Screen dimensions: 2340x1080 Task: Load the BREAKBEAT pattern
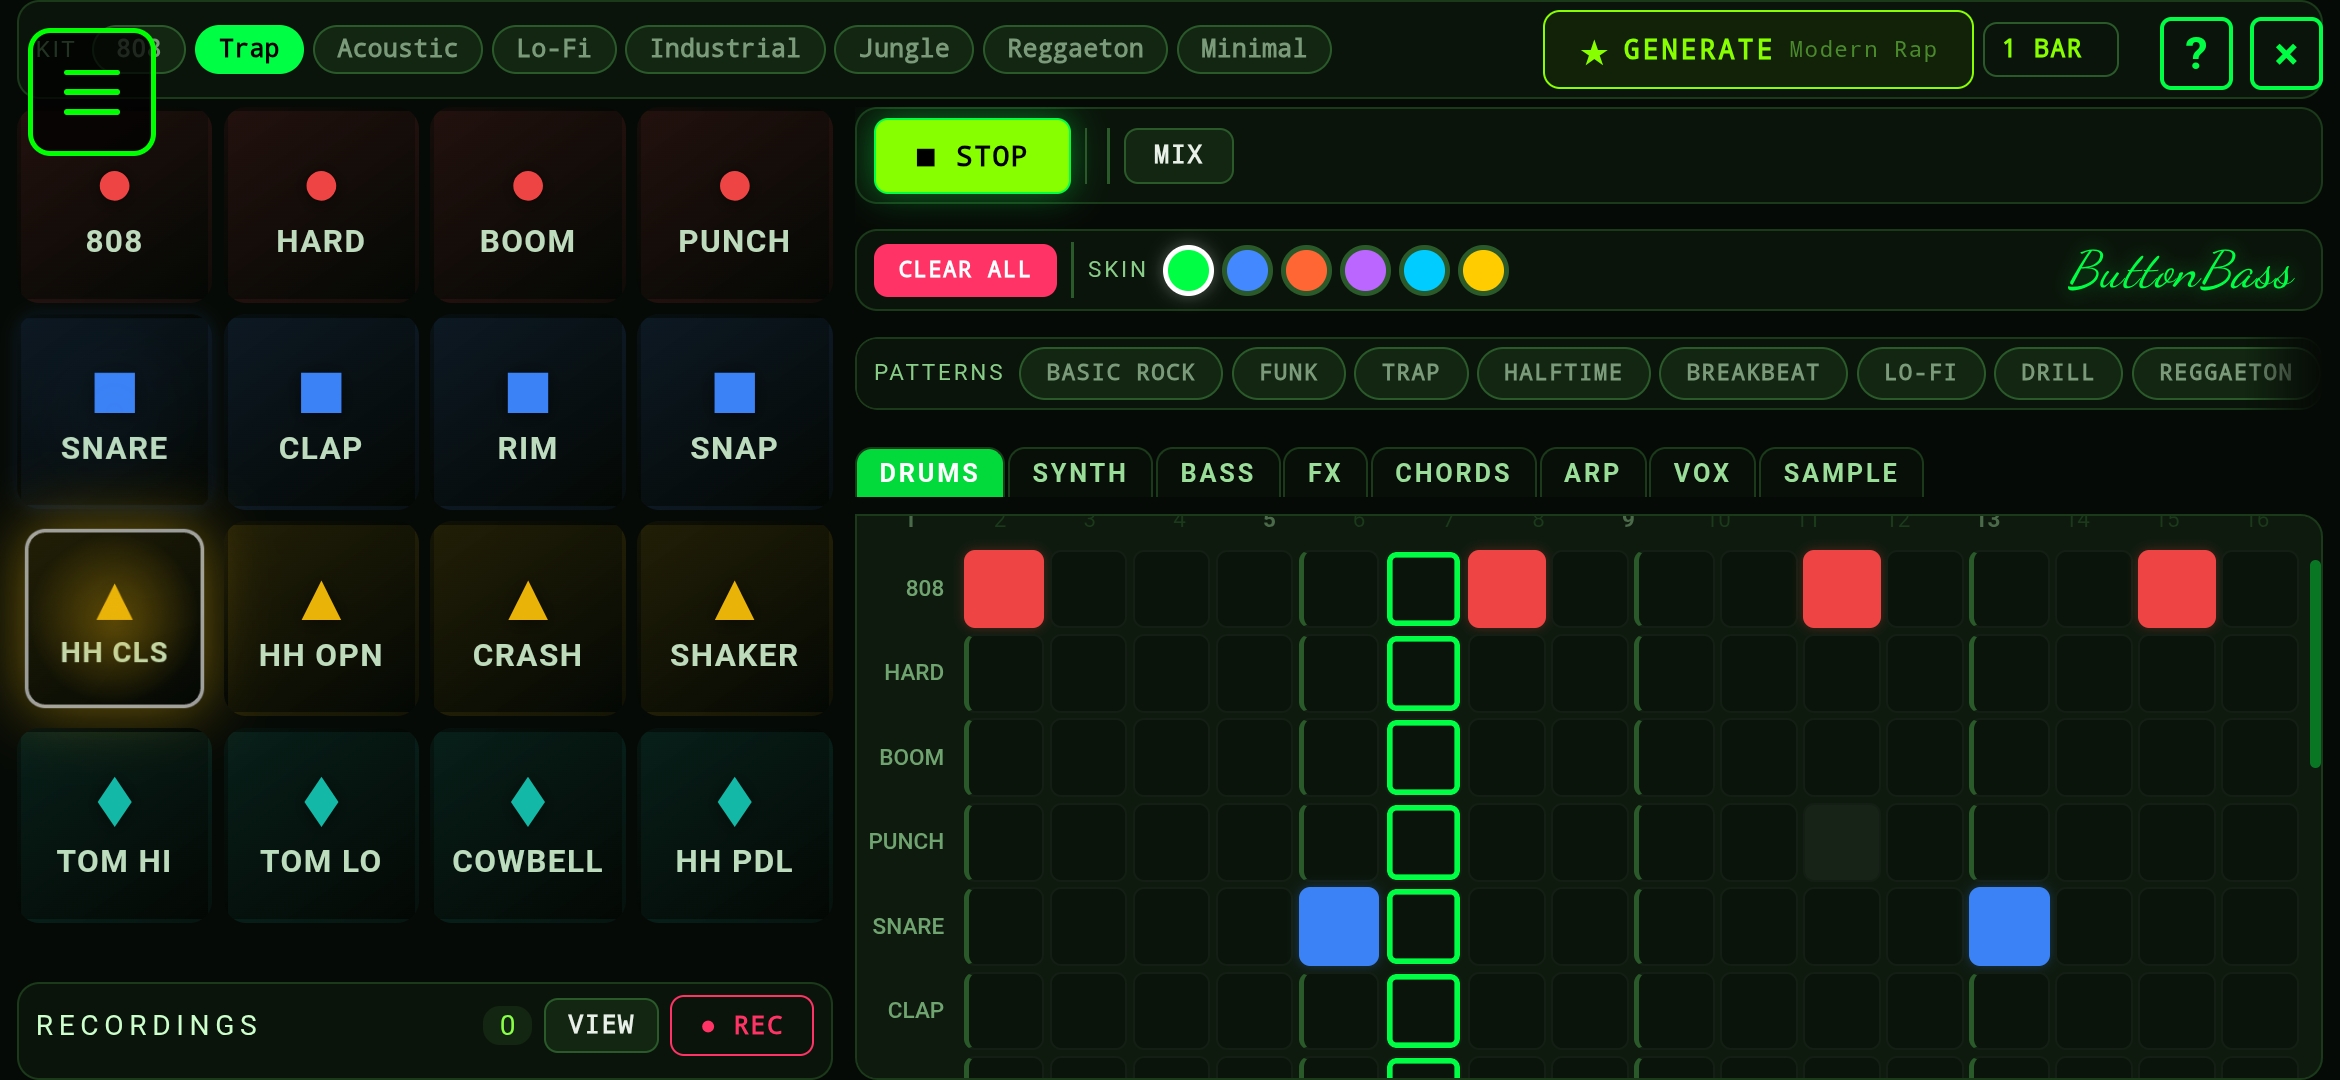pyautogui.click(x=1753, y=373)
